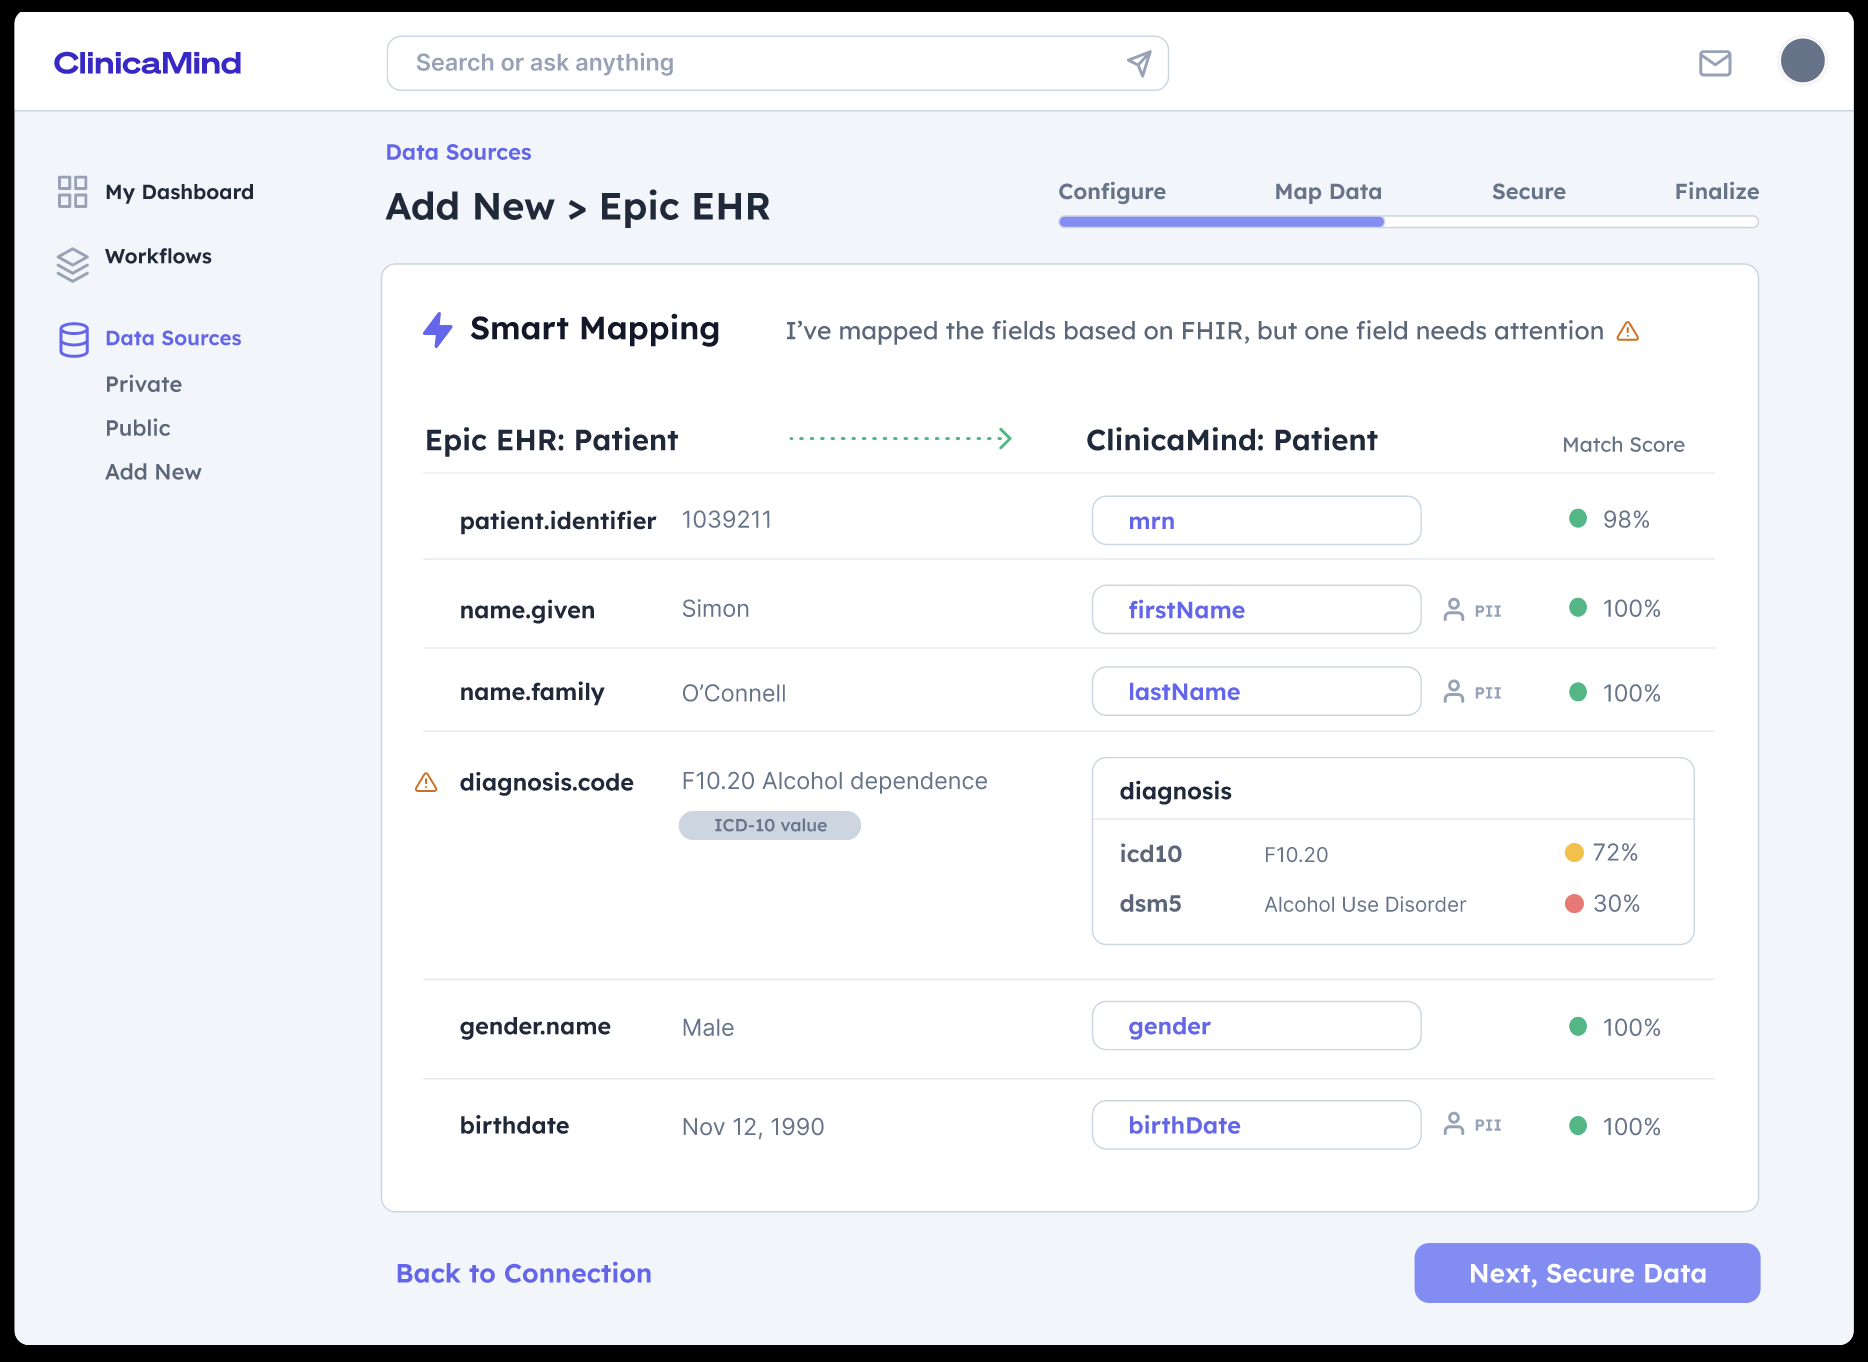Image resolution: width=1868 pixels, height=1362 pixels.
Task: Switch to the Secure step
Action: [1529, 191]
